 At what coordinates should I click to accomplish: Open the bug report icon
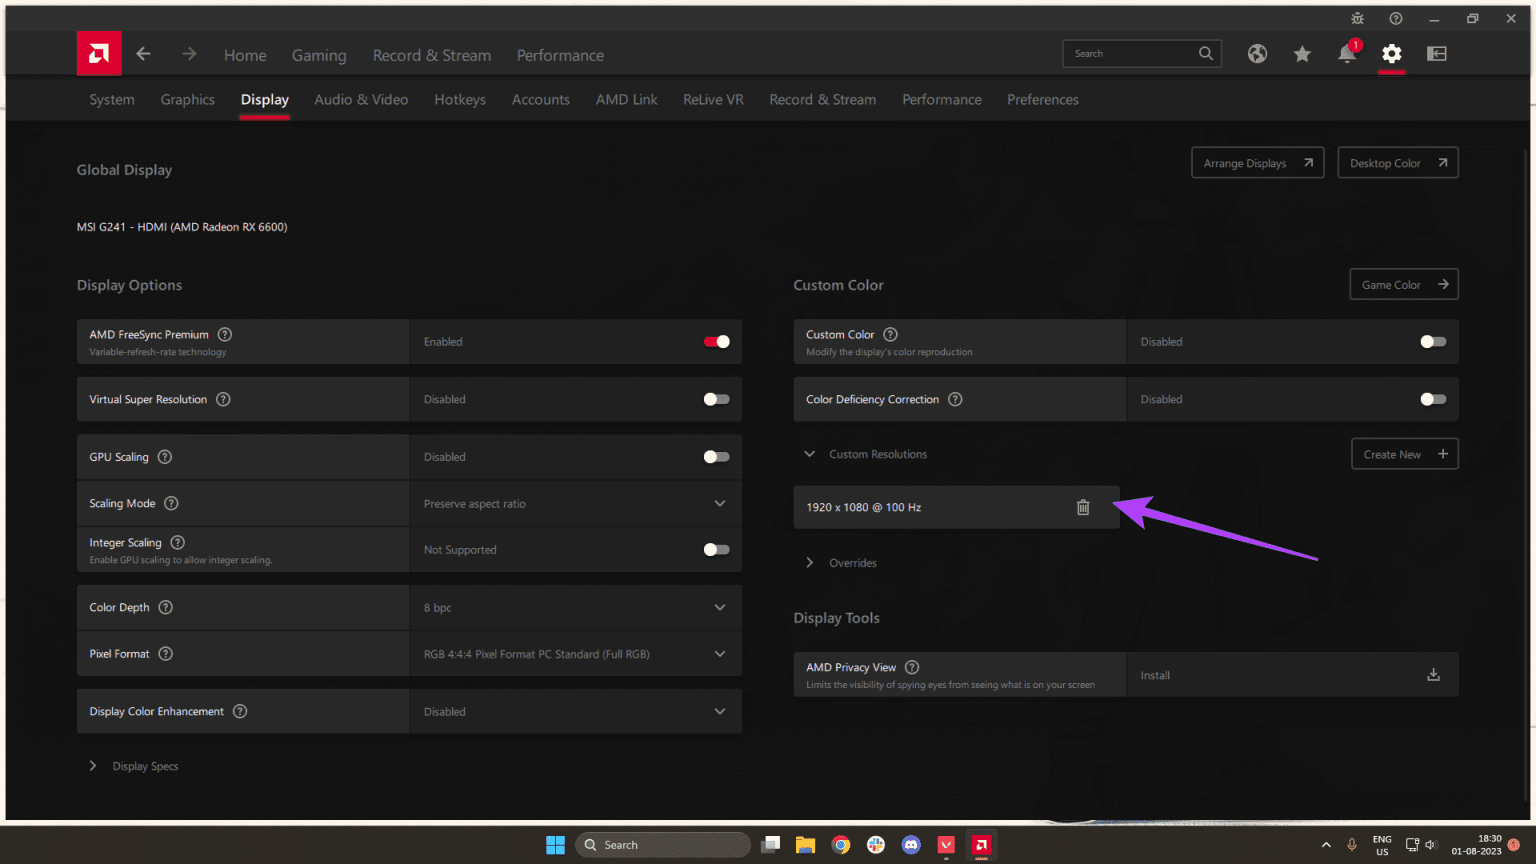pos(1357,18)
